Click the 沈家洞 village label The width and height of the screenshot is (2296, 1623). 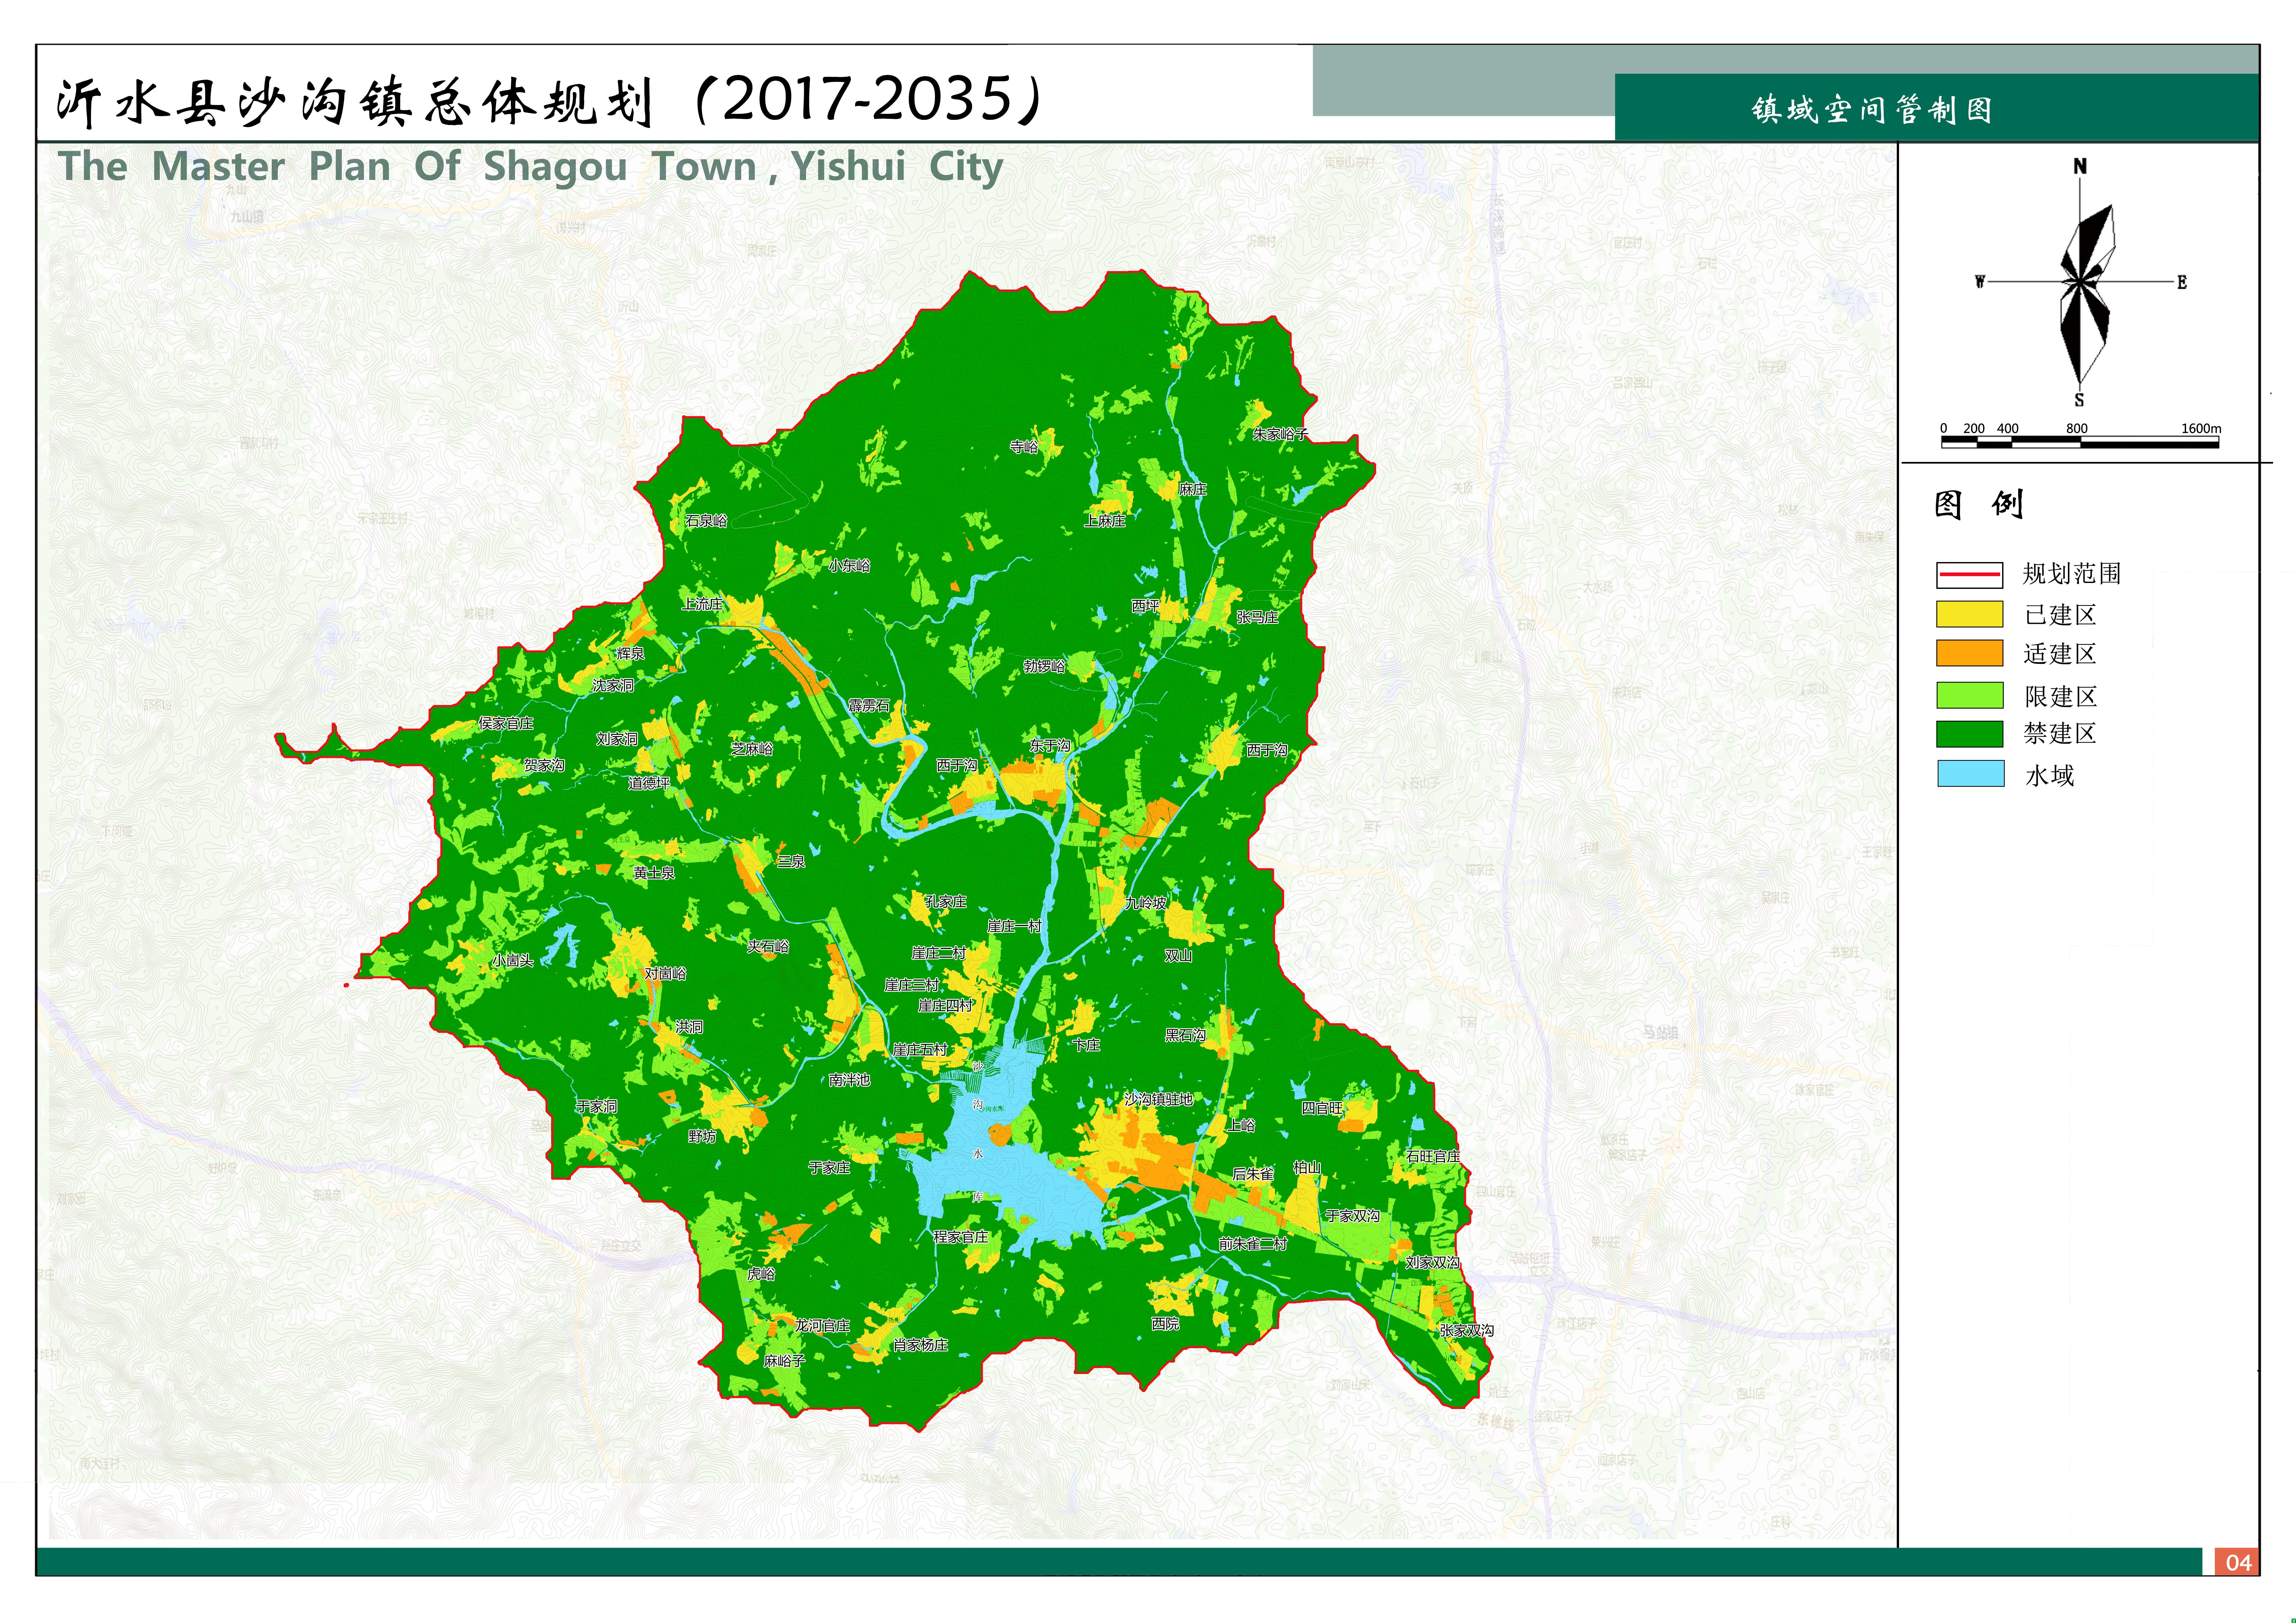[x=613, y=686]
